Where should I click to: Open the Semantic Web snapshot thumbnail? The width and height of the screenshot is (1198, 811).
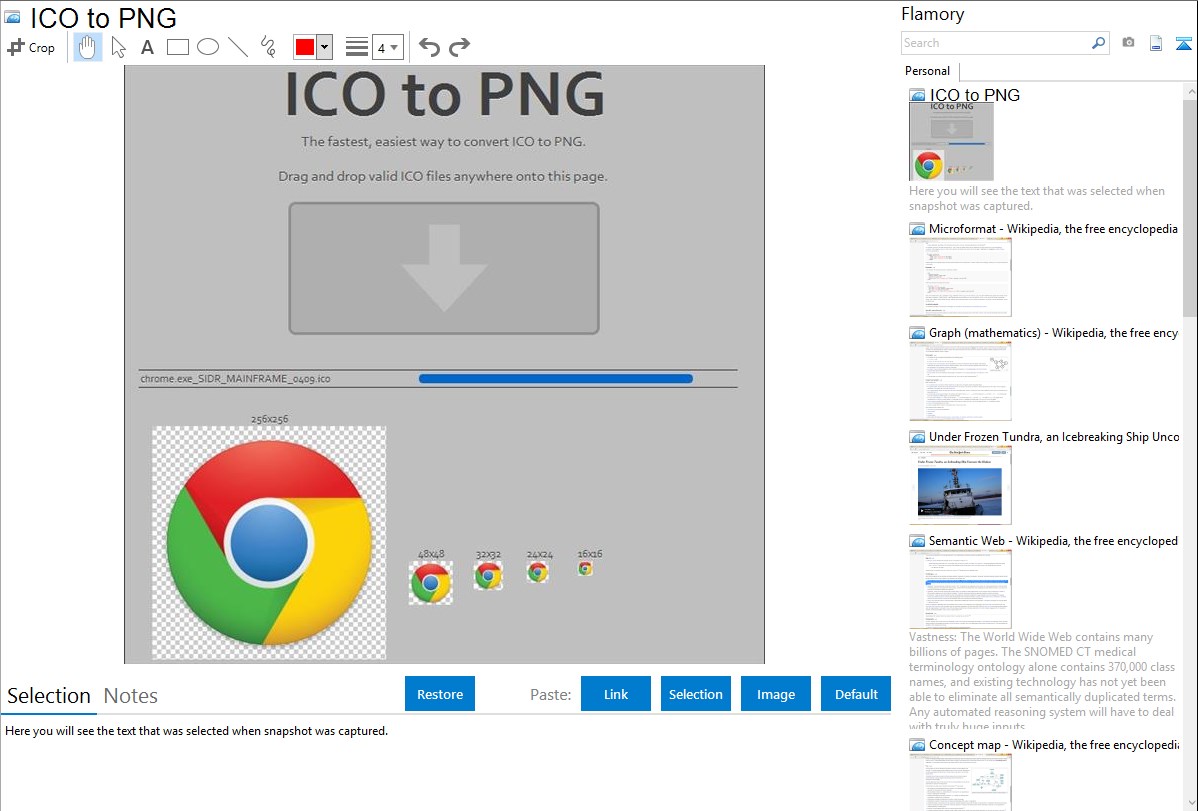(x=960, y=589)
